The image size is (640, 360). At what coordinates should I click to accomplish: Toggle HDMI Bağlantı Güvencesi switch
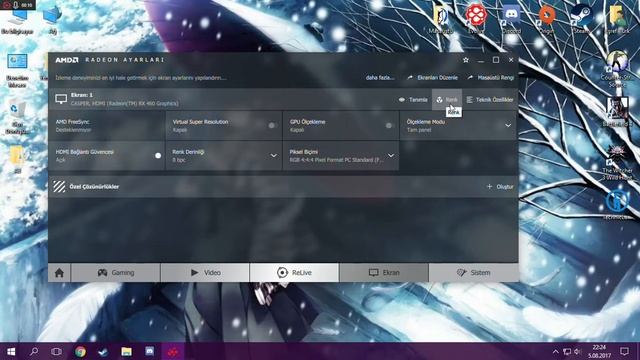click(x=157, y=156)
